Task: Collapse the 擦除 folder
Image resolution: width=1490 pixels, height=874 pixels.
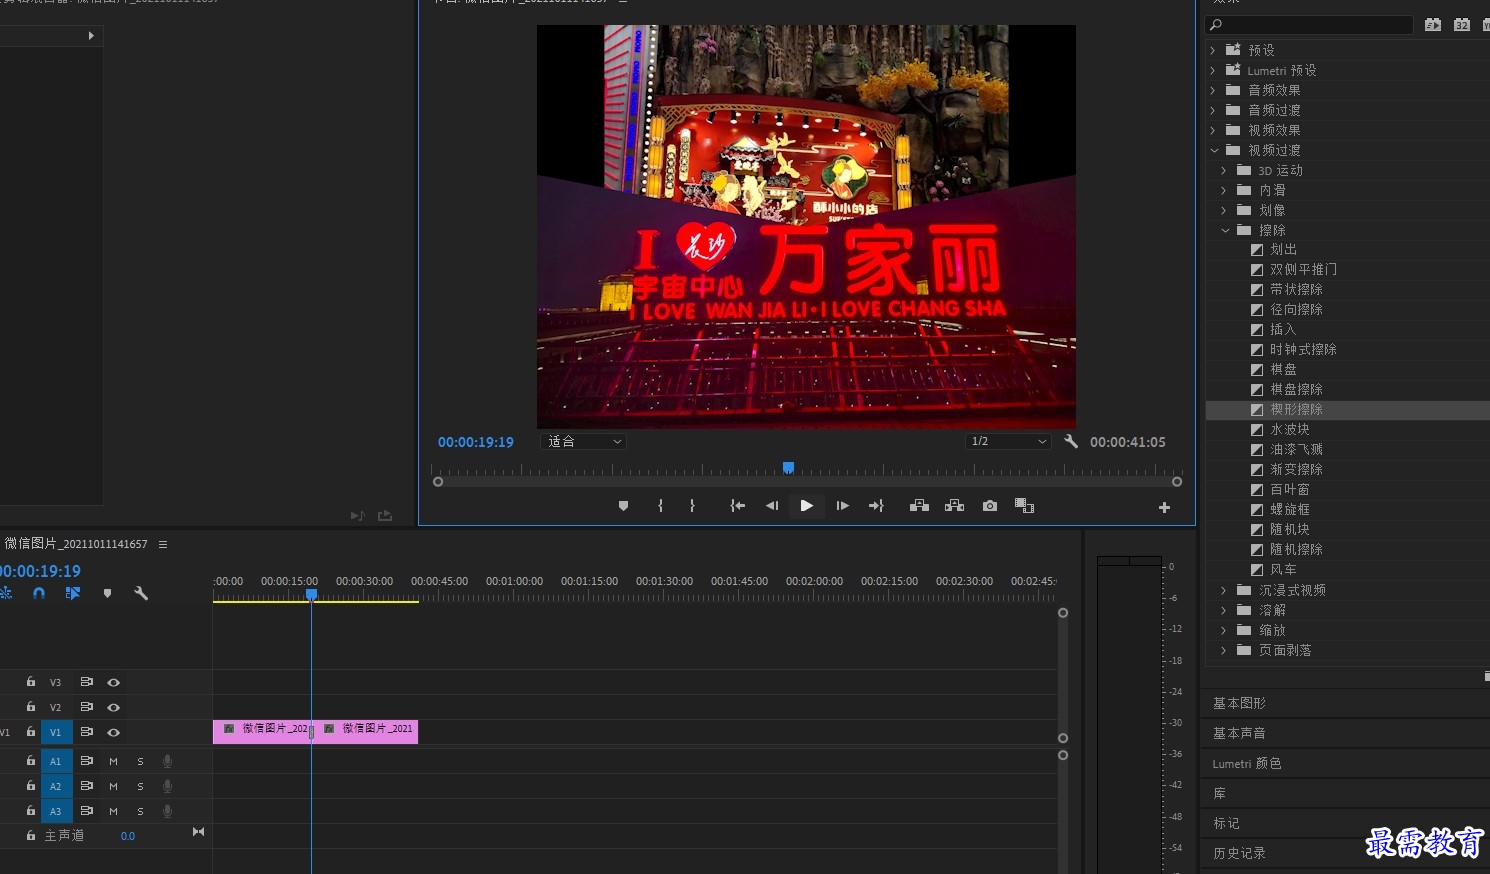Action: click(1225, 230)
